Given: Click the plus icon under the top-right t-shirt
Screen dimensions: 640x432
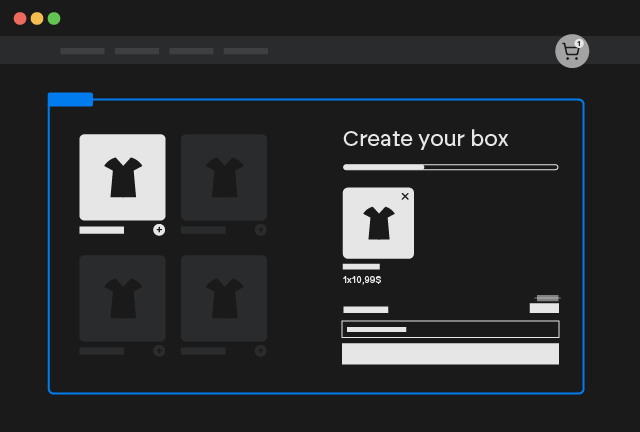Looking at the screenshot, I should tap(260, 230).
